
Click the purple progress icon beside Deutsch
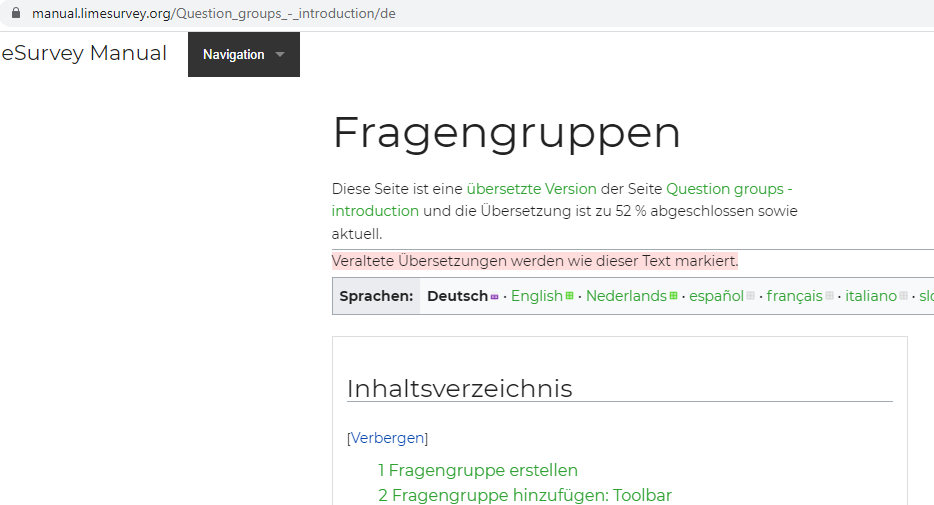pyautogui.click(x=494, y=297)
